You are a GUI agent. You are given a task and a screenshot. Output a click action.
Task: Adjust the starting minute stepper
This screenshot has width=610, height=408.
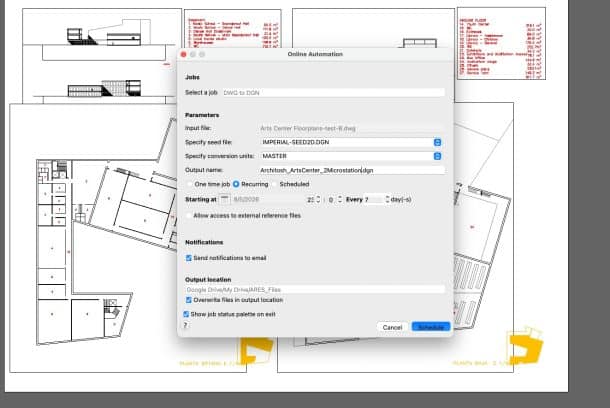[x=340, y=200]
